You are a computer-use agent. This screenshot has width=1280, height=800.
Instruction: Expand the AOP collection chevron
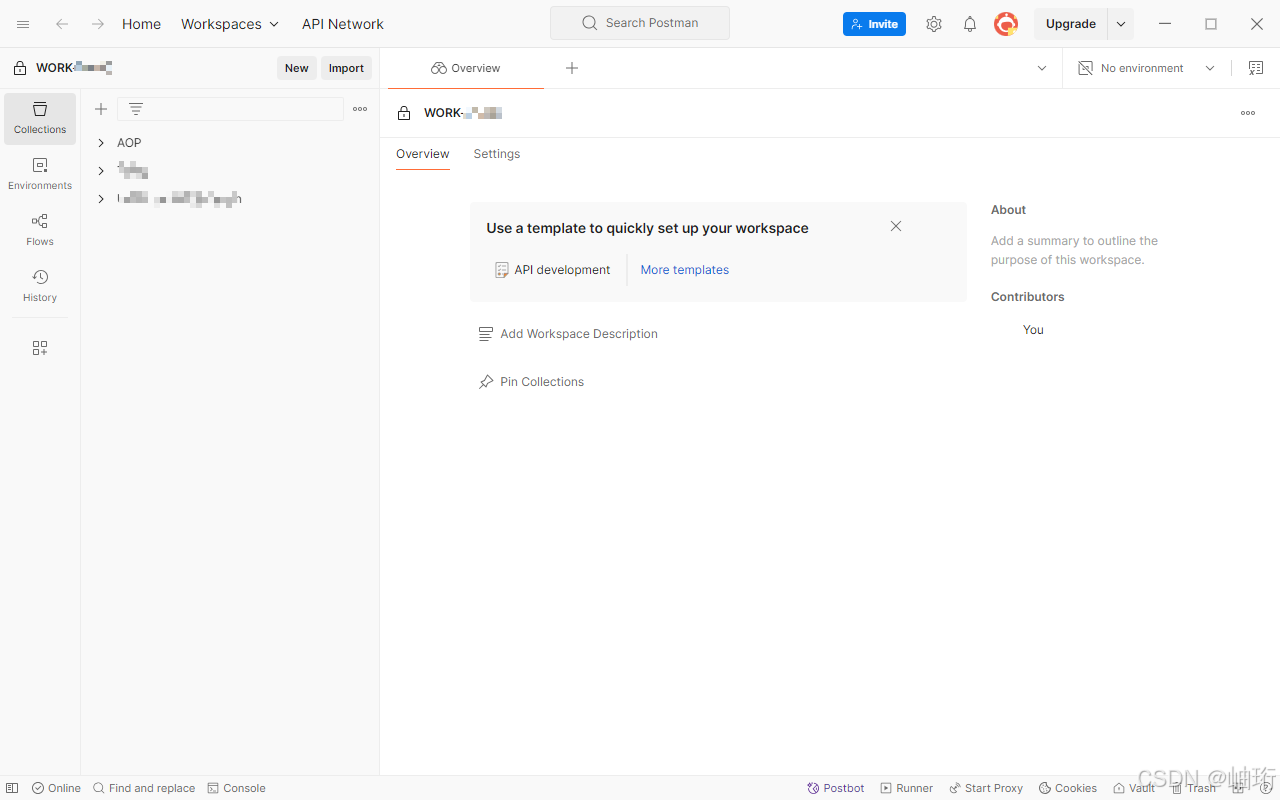[x=101, y=143]
